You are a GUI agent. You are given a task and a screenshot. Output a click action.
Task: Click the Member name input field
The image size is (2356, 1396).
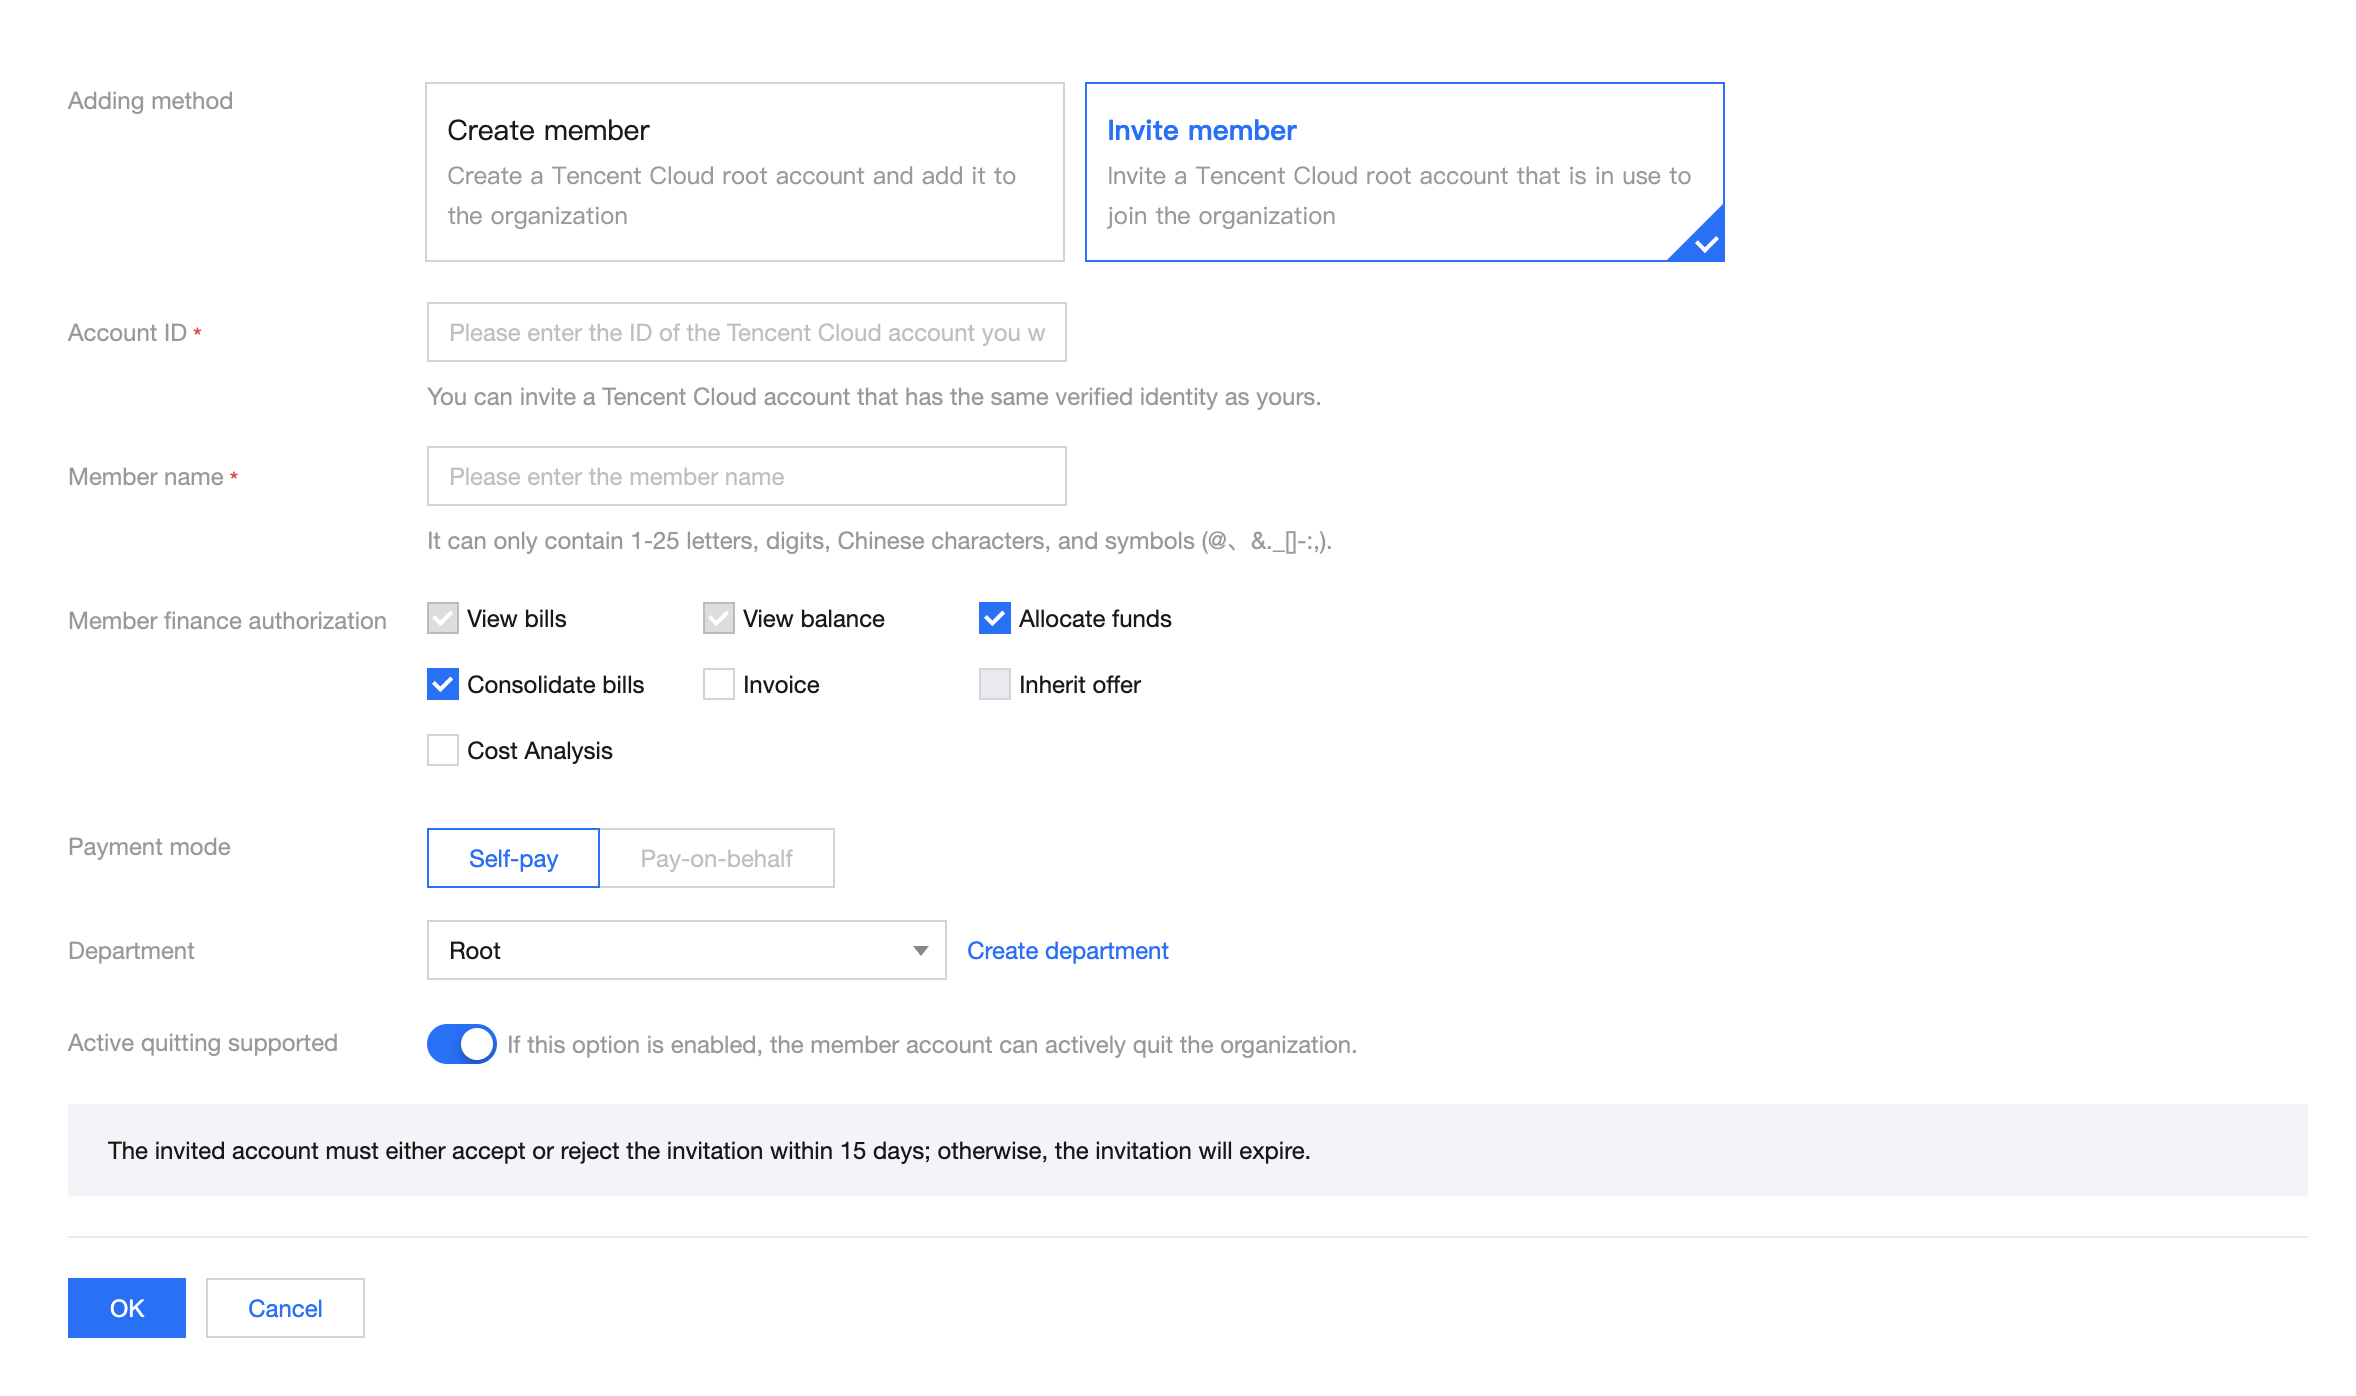coord(746,476)
